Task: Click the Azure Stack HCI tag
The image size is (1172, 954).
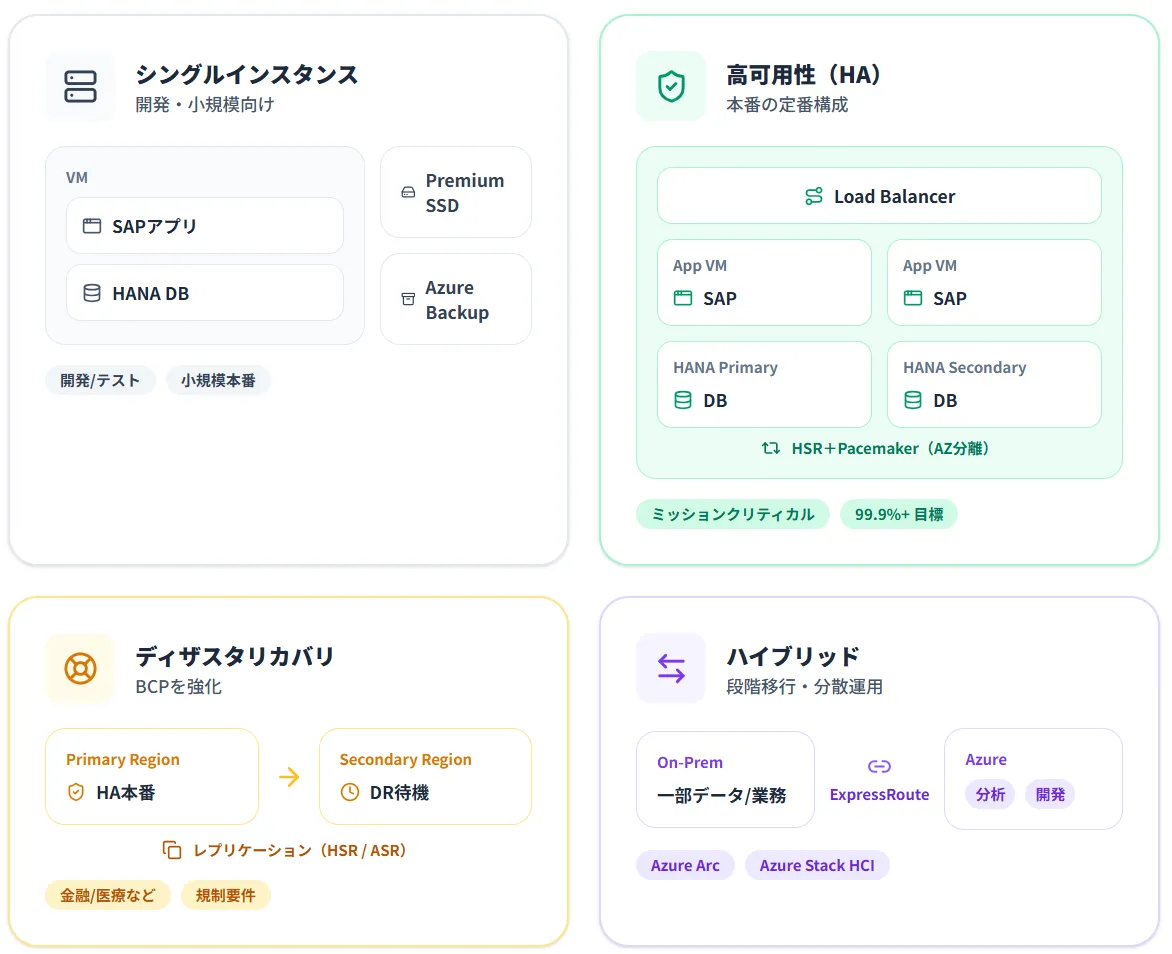Action: point(816,865)
